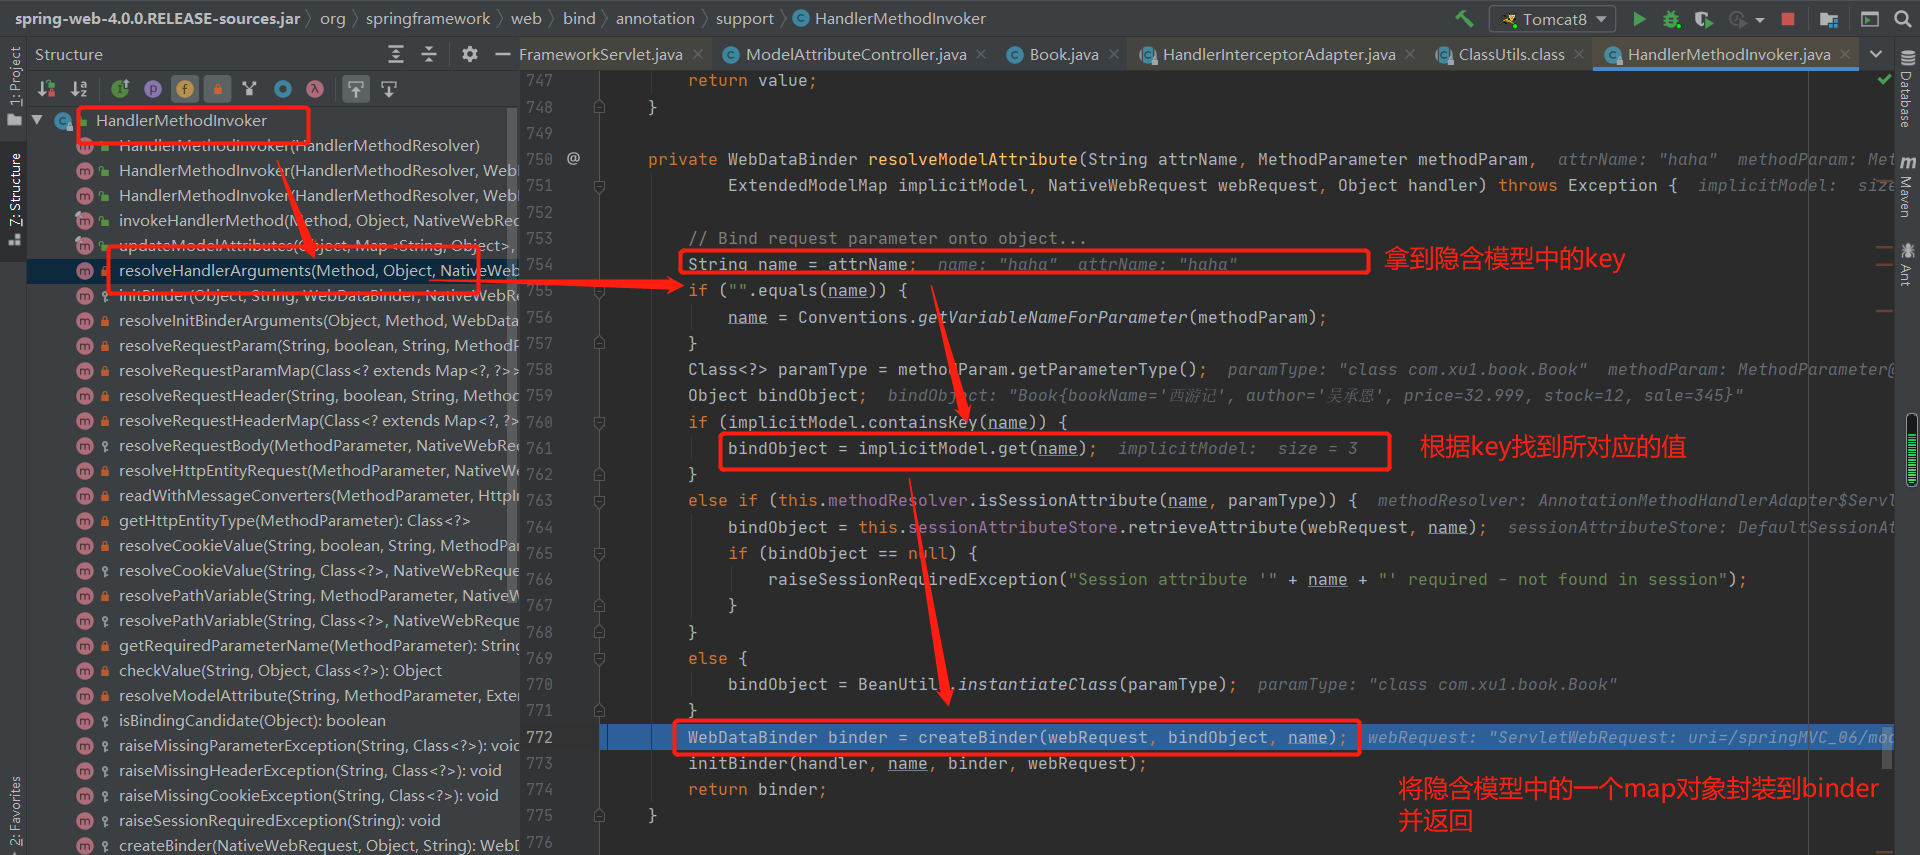This screenshot has height=855, width=1920.
Task: Toggle Show Properties purple p icon
Action: [x=152, y=89]
